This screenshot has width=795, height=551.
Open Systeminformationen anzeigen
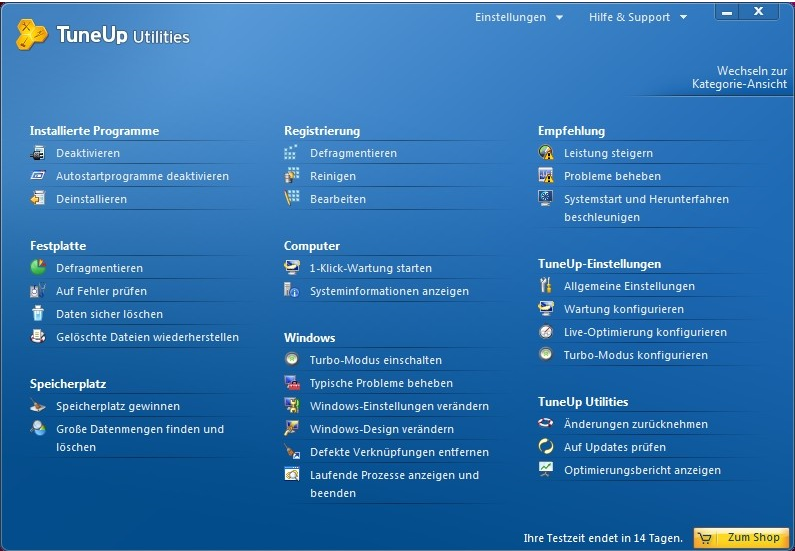[389, 291]
